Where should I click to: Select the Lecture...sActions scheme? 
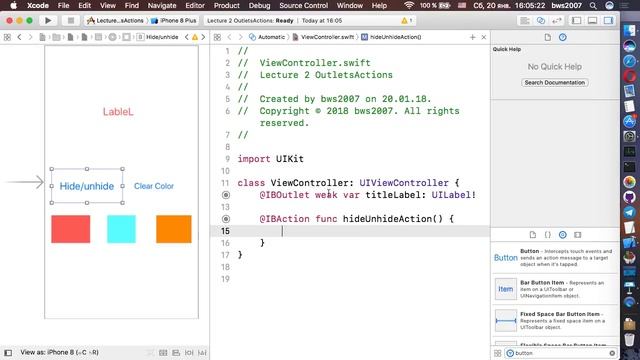[x=116, y=20]
